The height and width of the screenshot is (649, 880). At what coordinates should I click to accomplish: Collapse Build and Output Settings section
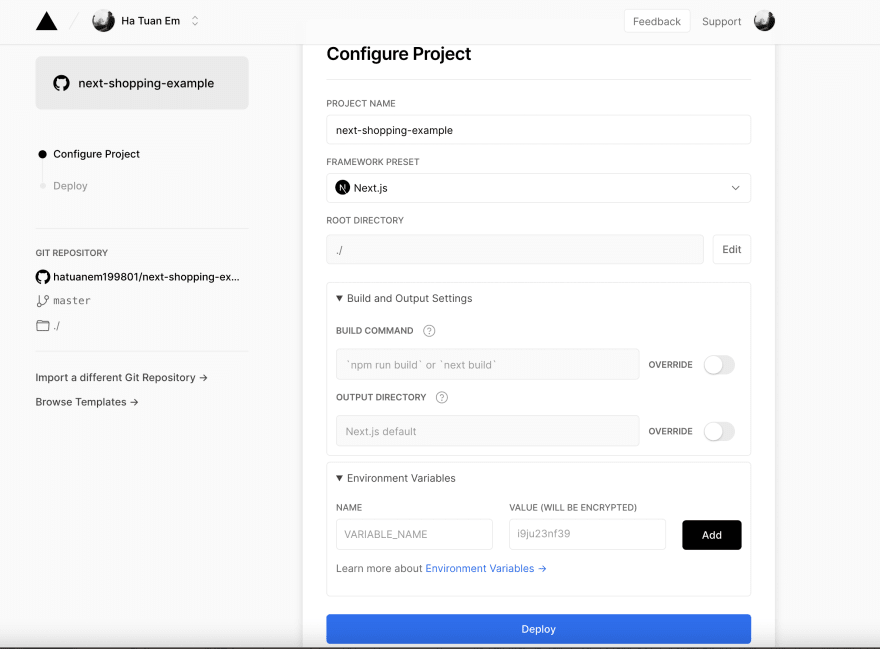pyautogui.click(x=404, y=298)
